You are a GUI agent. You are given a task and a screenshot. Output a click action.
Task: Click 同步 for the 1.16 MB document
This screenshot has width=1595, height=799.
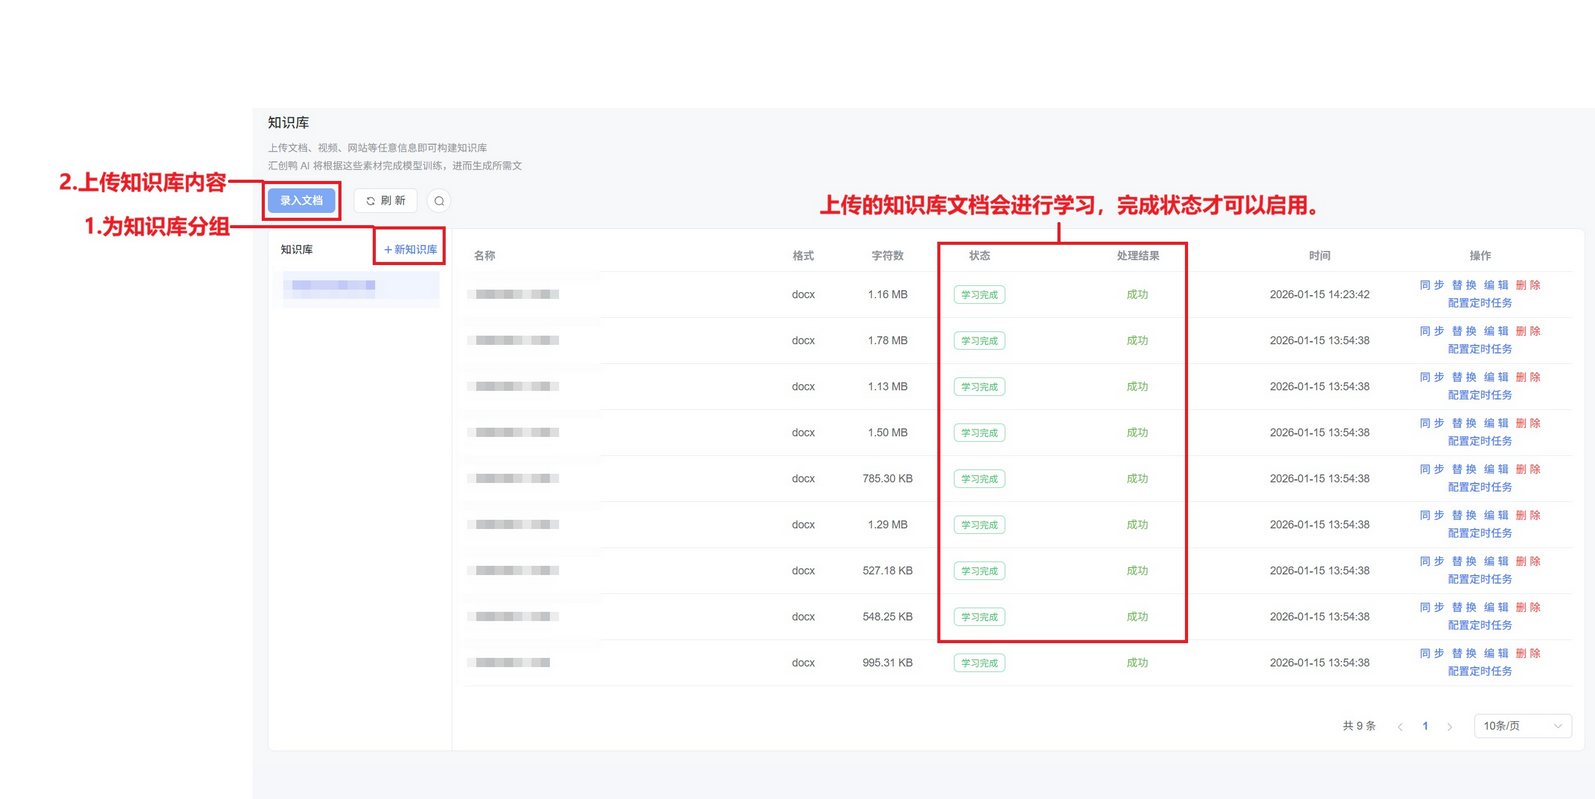[x=1431, y=286]
